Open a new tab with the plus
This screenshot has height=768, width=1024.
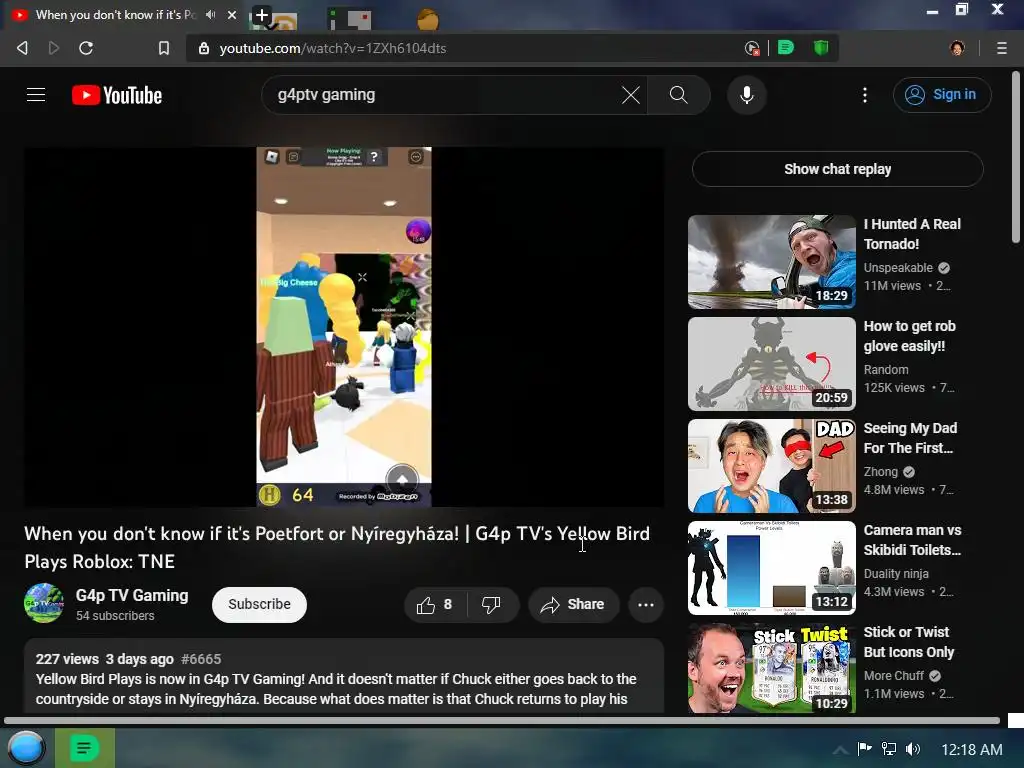click(x=261, y=15)
